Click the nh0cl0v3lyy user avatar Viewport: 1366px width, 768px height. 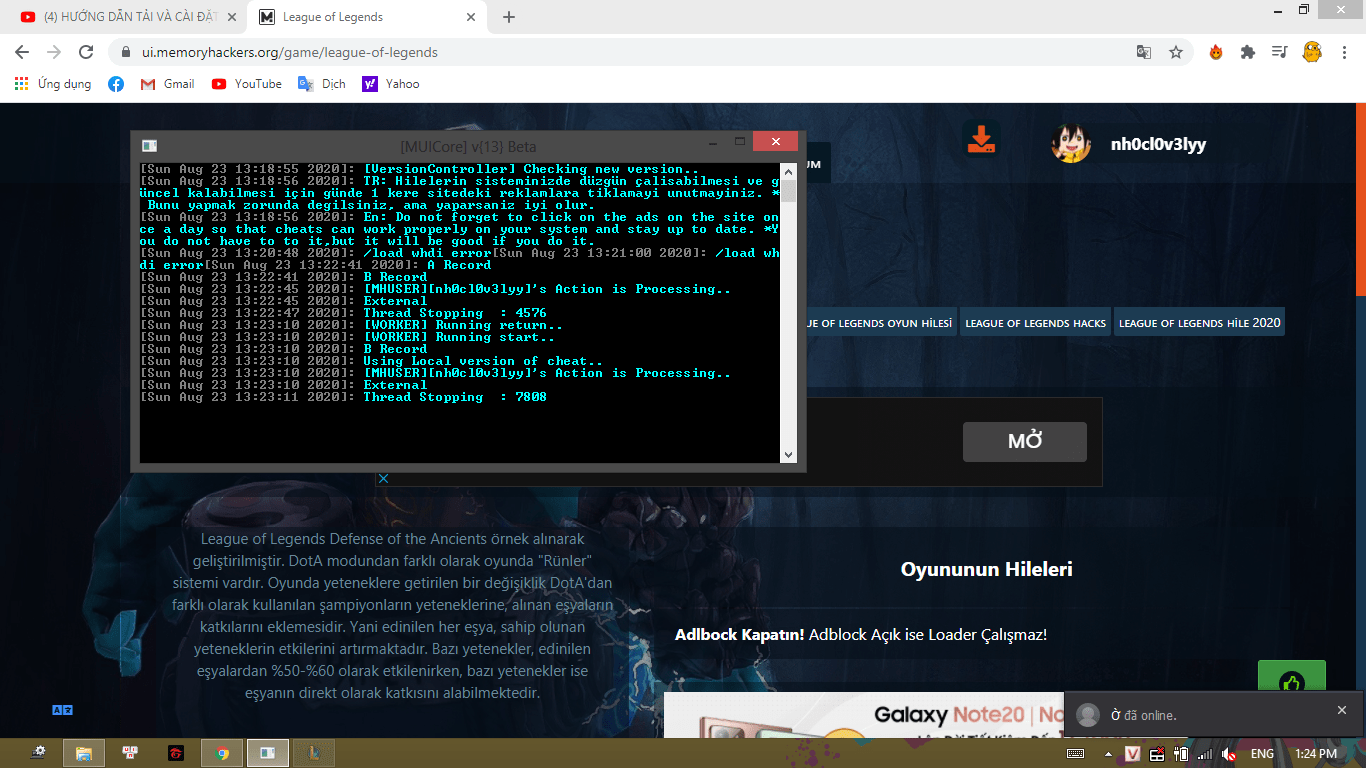1071,144
